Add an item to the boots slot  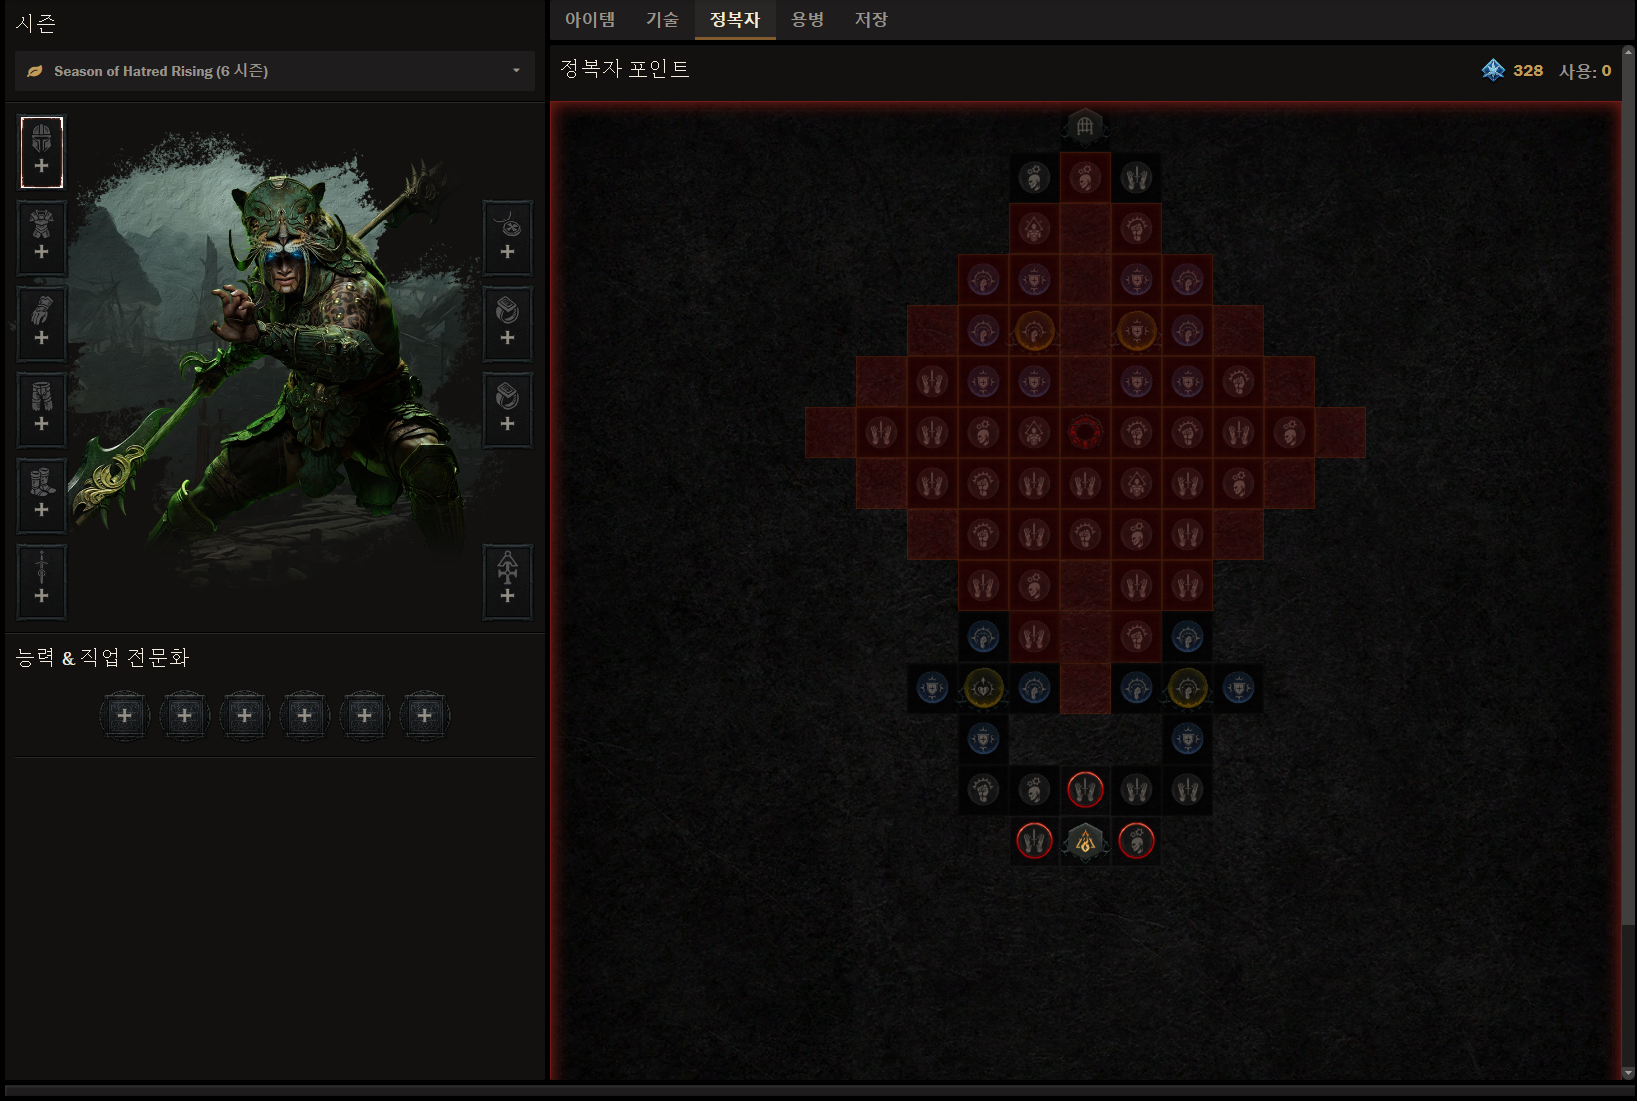pos(42,496)
